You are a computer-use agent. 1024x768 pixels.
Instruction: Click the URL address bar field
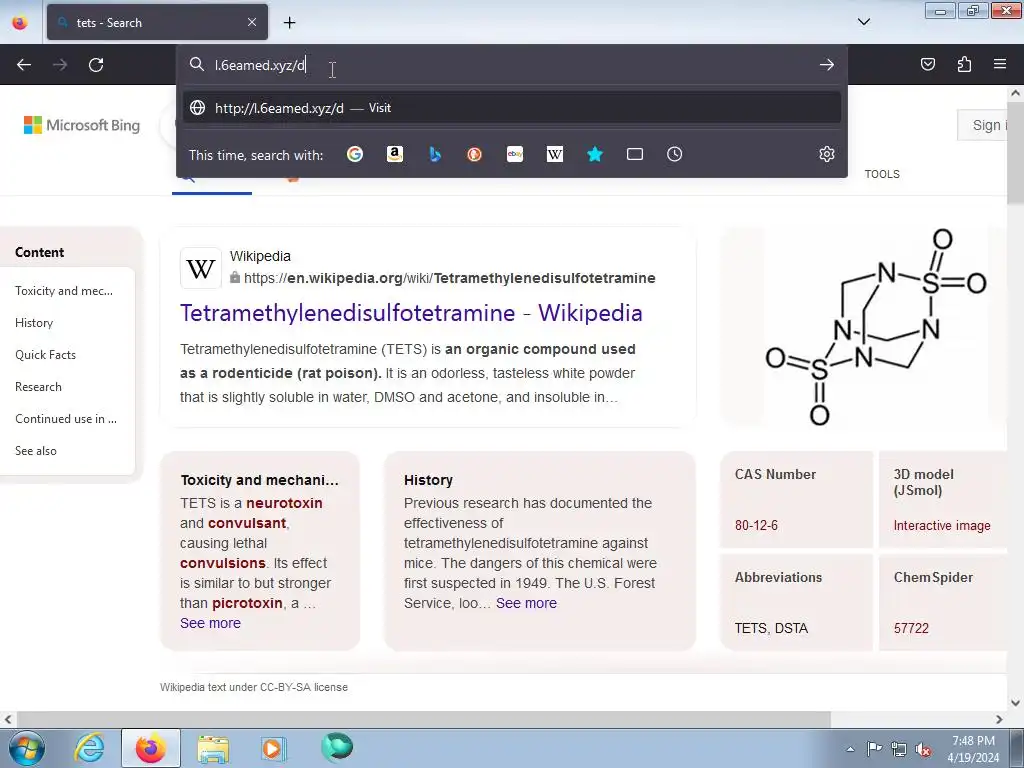512,65
